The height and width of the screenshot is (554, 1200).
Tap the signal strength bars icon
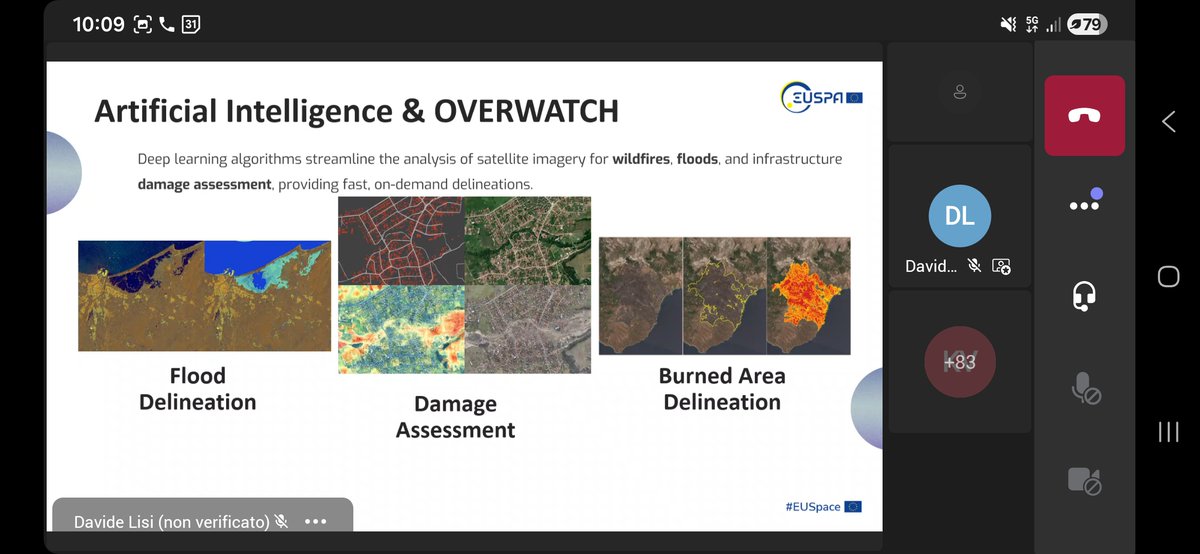(1053, 25)
